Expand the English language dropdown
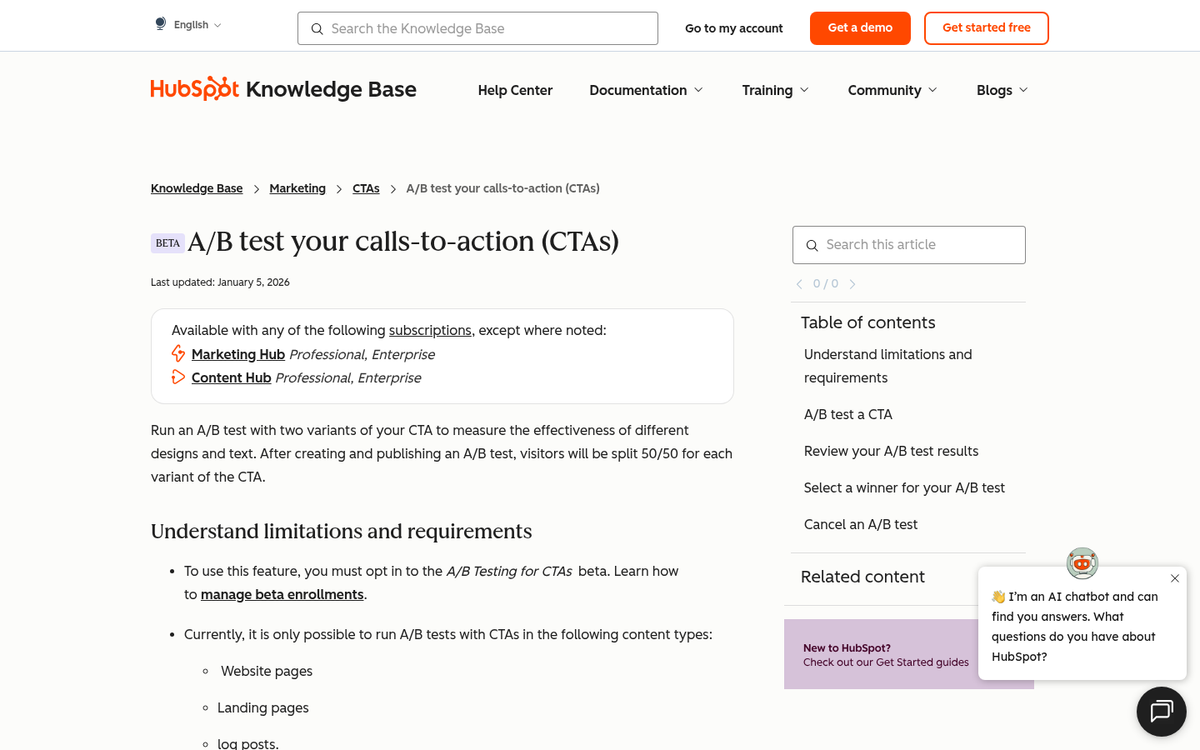This screenshot has width=1200, height=750. point(193,24)
